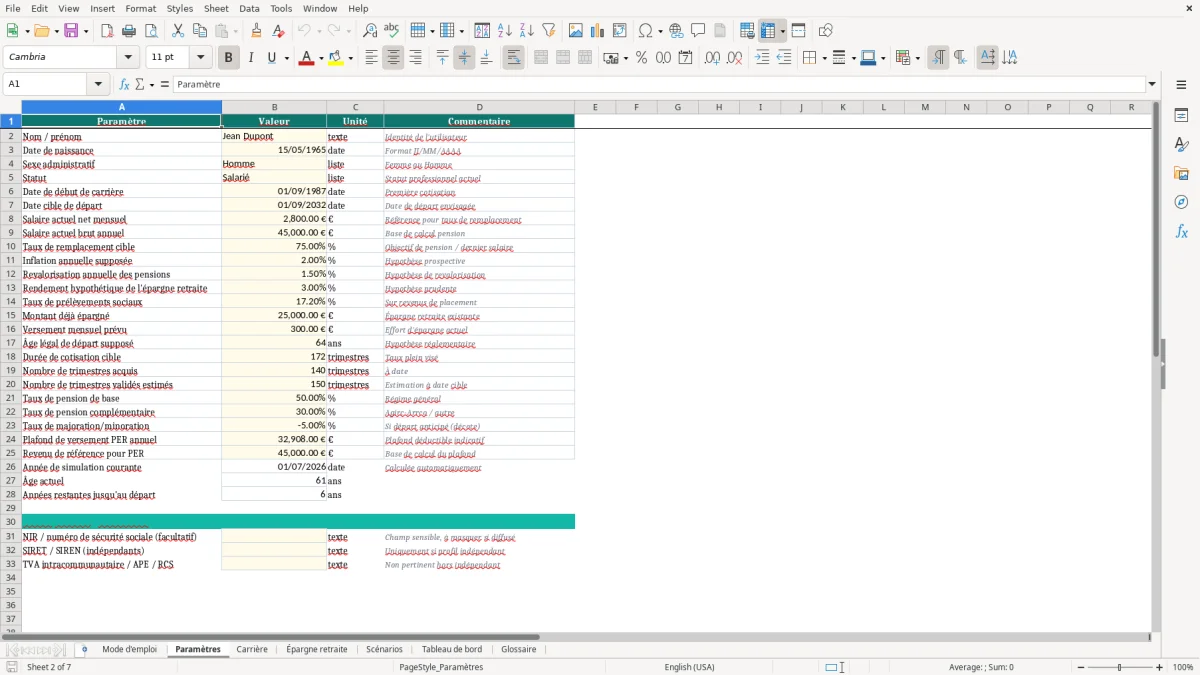Click the Sort Descending icon
Viewport: 1200px width, 675px height.
(526, 31)
